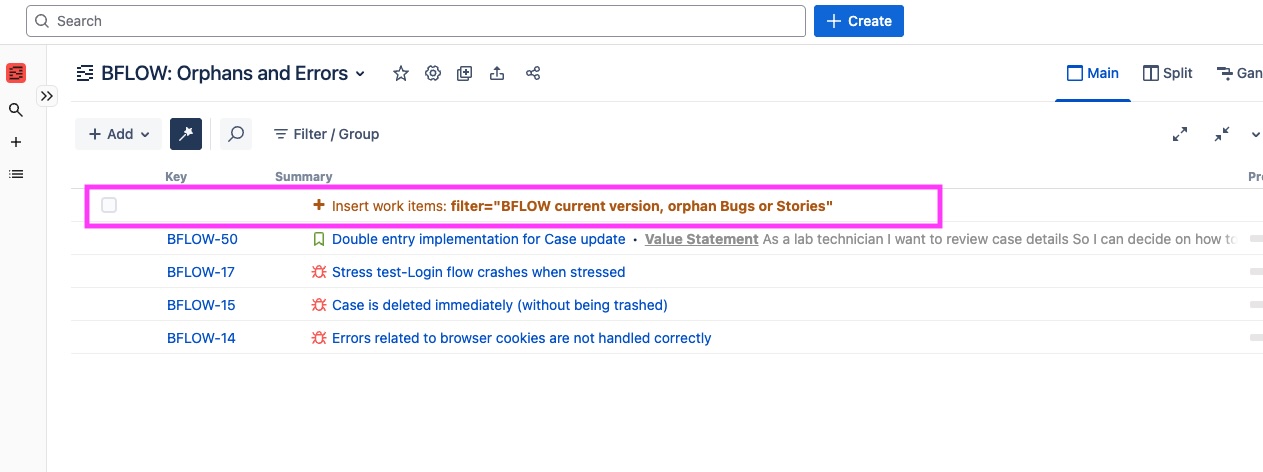Open Double entry implementation for Case update
The width and height of the screenshot is (1263, 472).
479,239
